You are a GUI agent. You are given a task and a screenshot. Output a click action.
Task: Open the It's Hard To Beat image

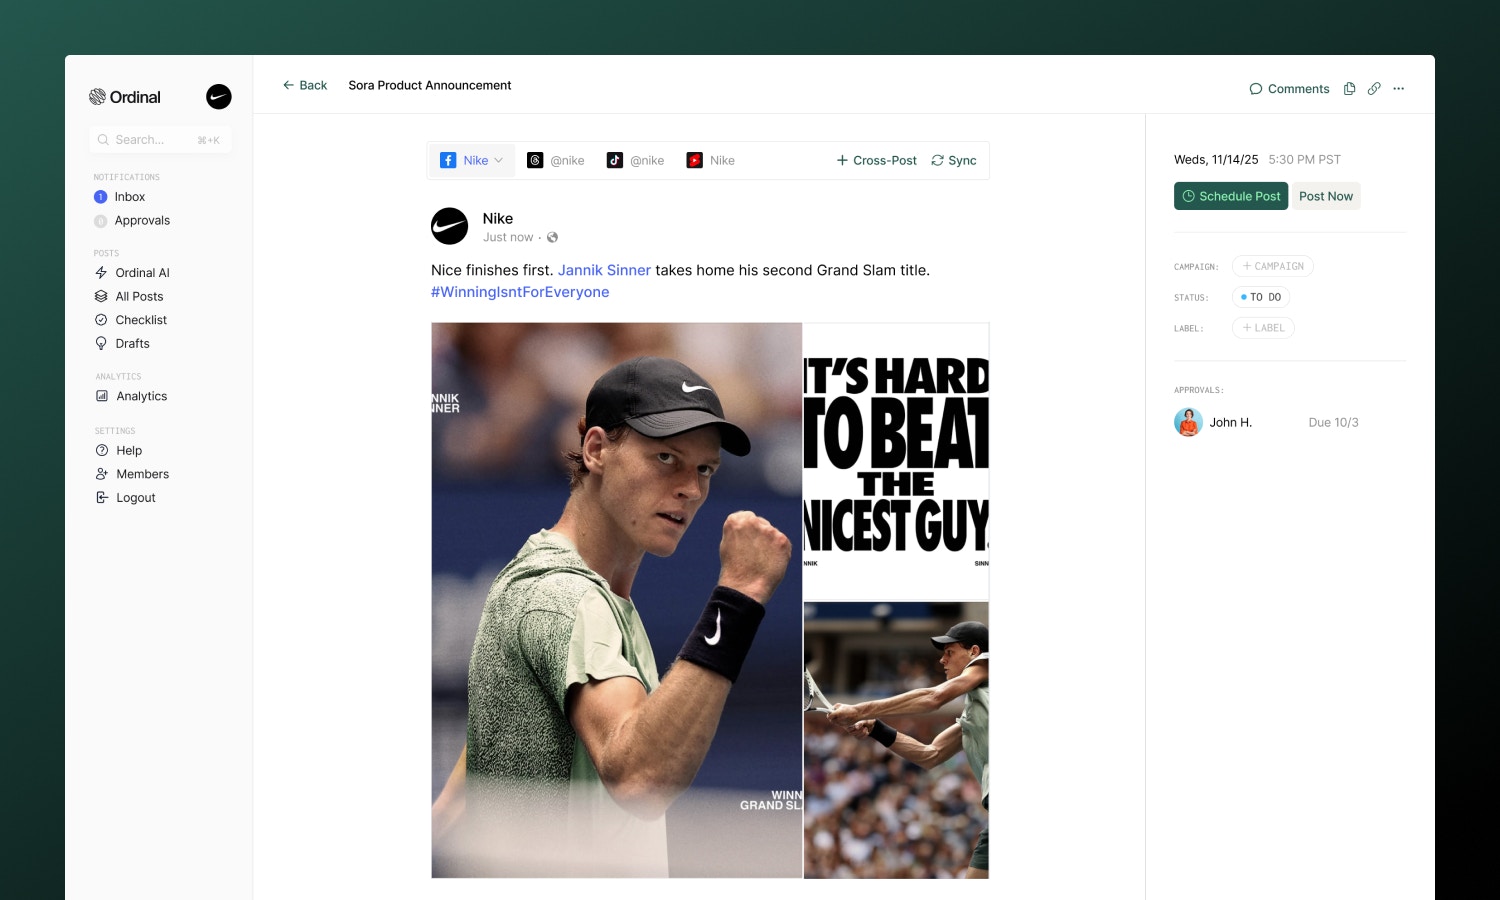(x=896, y=461)
